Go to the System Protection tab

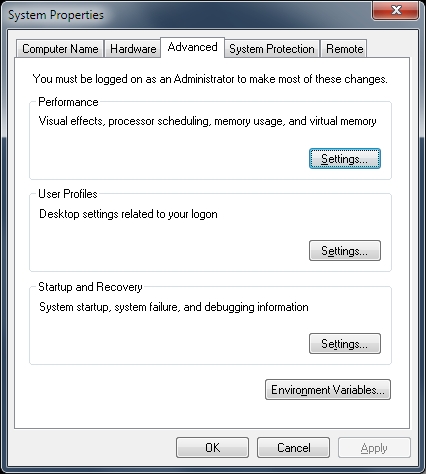click(x=272, y=49)
